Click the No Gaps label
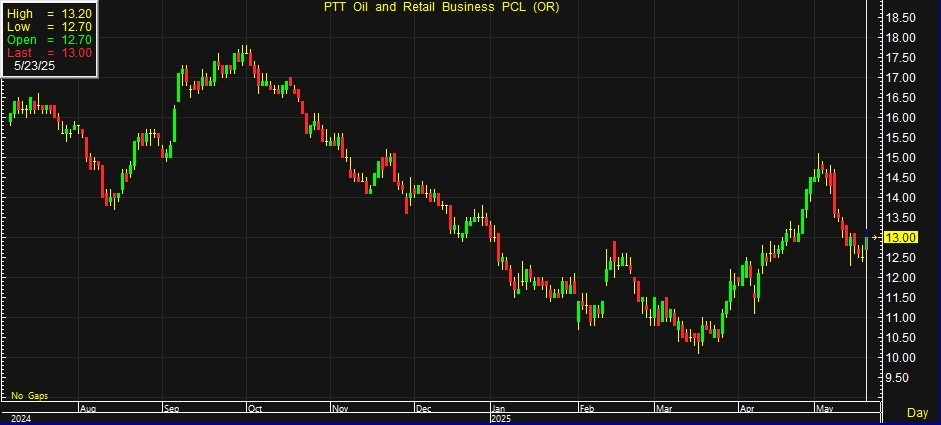941x425 pixels. point(29,396)
